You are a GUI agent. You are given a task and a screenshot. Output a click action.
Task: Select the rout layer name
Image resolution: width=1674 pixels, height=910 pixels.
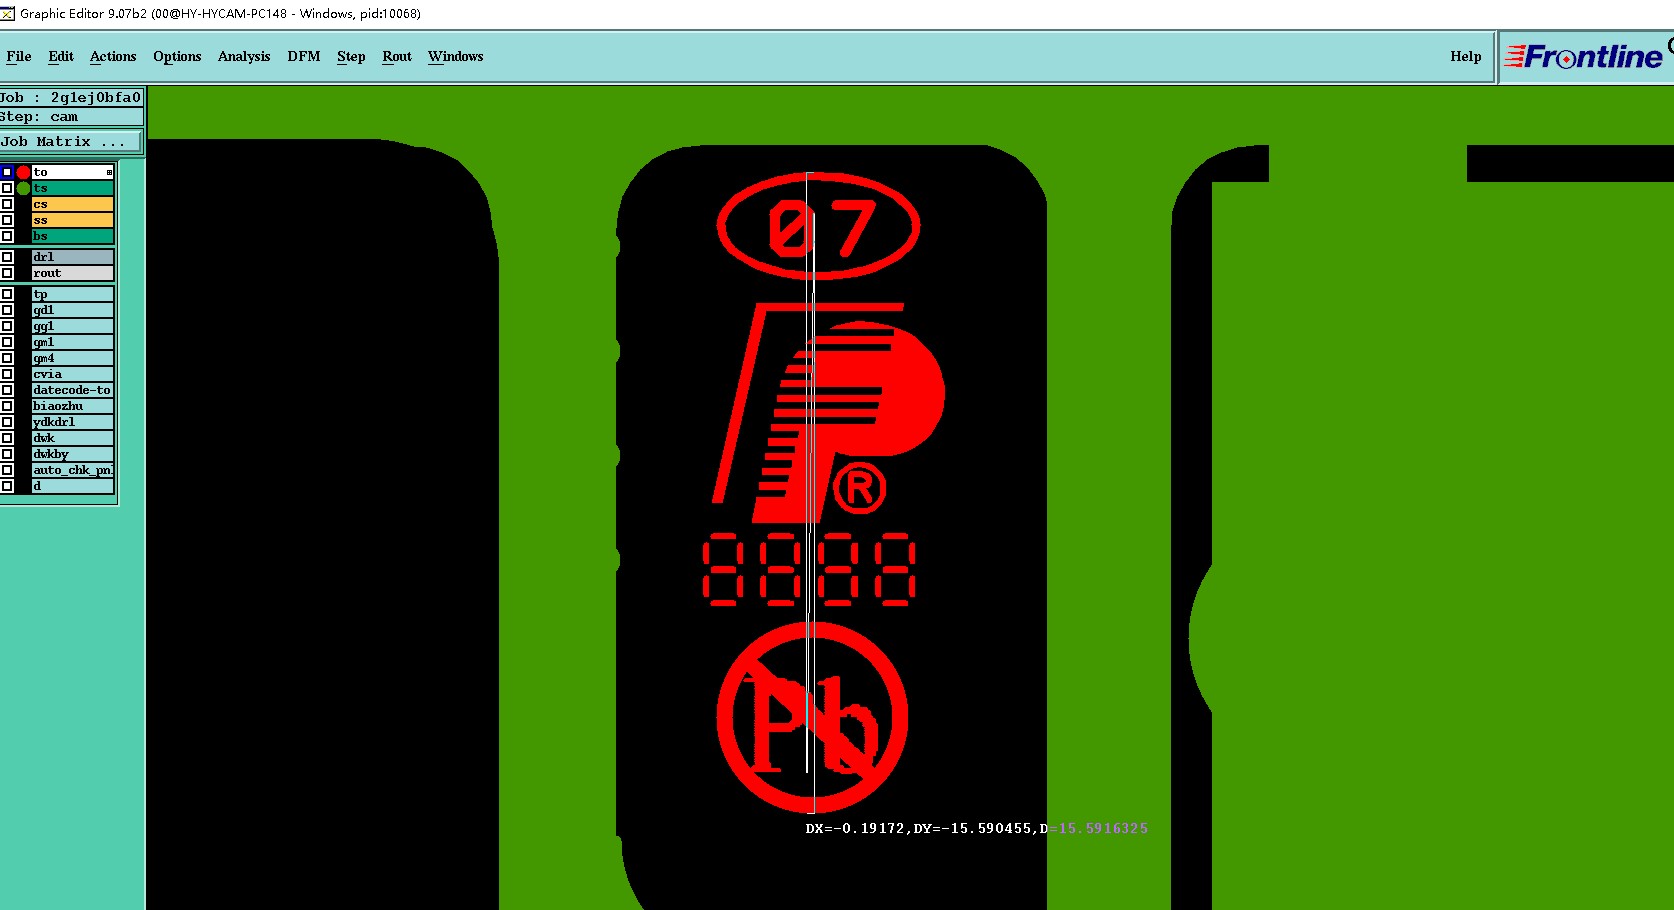72,273
